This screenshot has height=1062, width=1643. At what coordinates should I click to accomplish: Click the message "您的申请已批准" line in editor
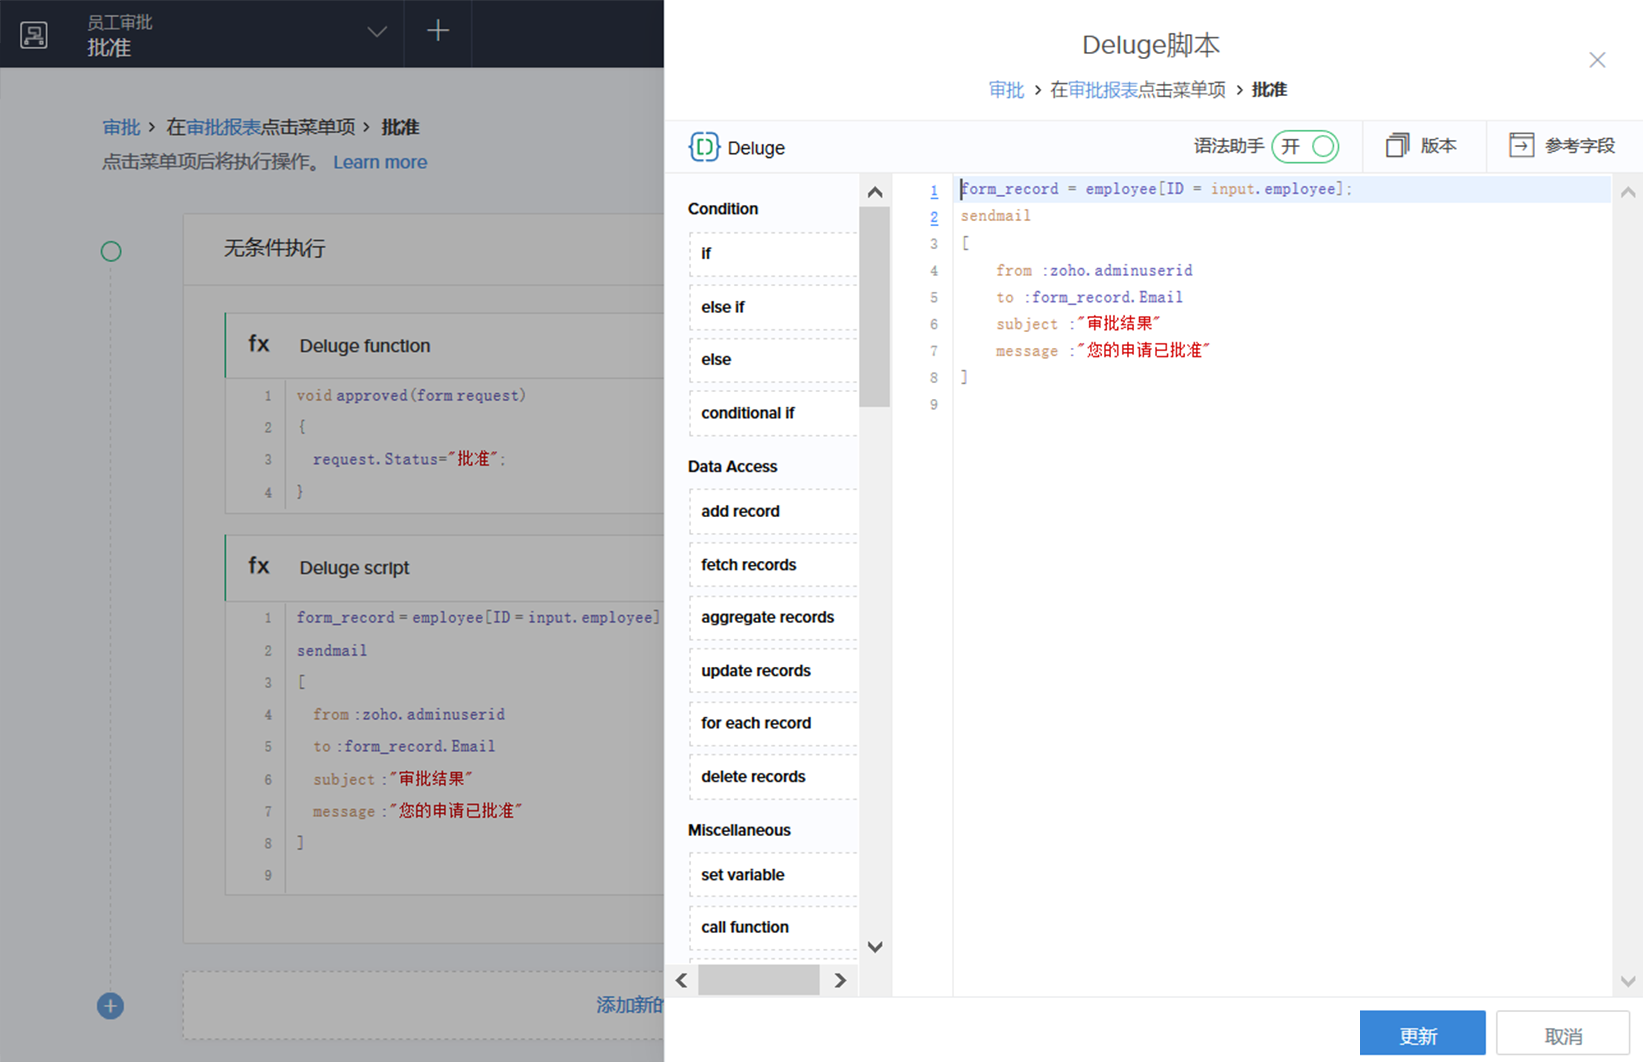1103,351
